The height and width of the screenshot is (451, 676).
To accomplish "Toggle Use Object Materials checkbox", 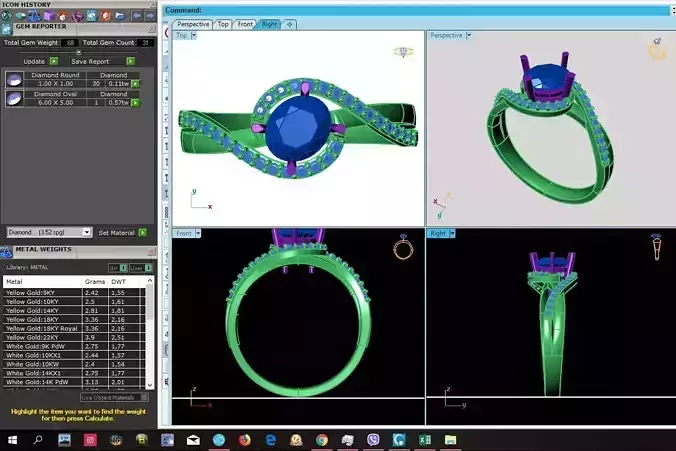I will 144,397.
